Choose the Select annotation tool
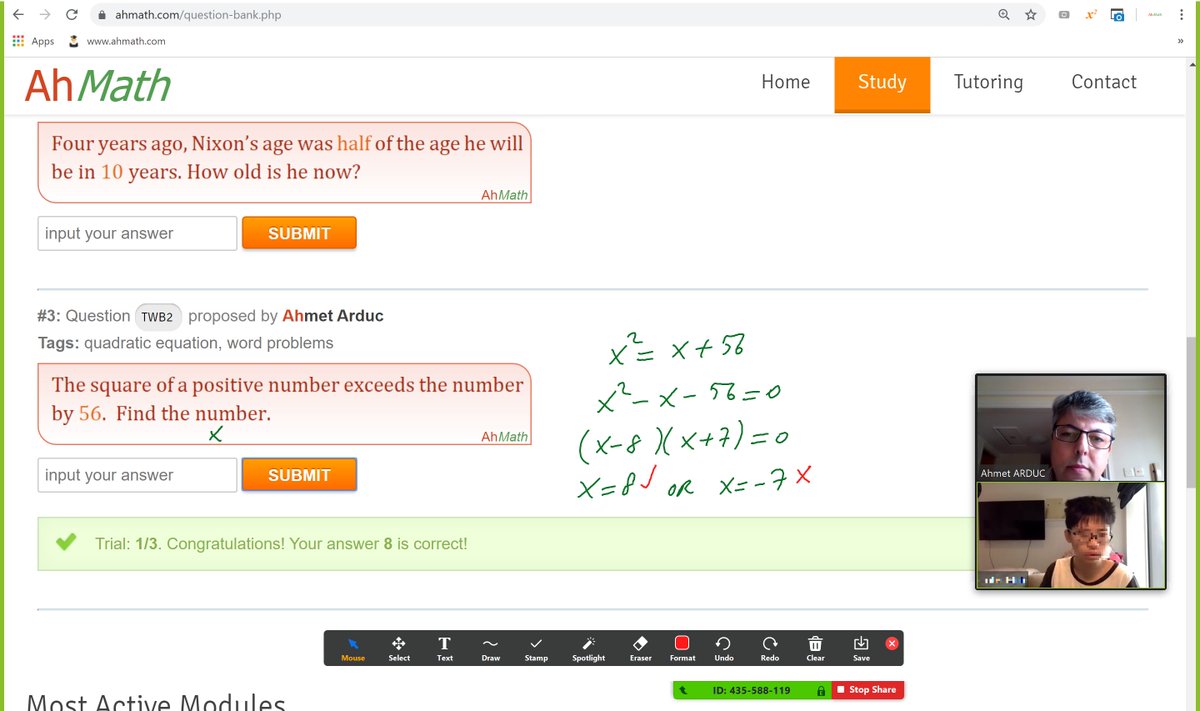This screenshot has width=1200, height=711. click(x=399, y=648)
